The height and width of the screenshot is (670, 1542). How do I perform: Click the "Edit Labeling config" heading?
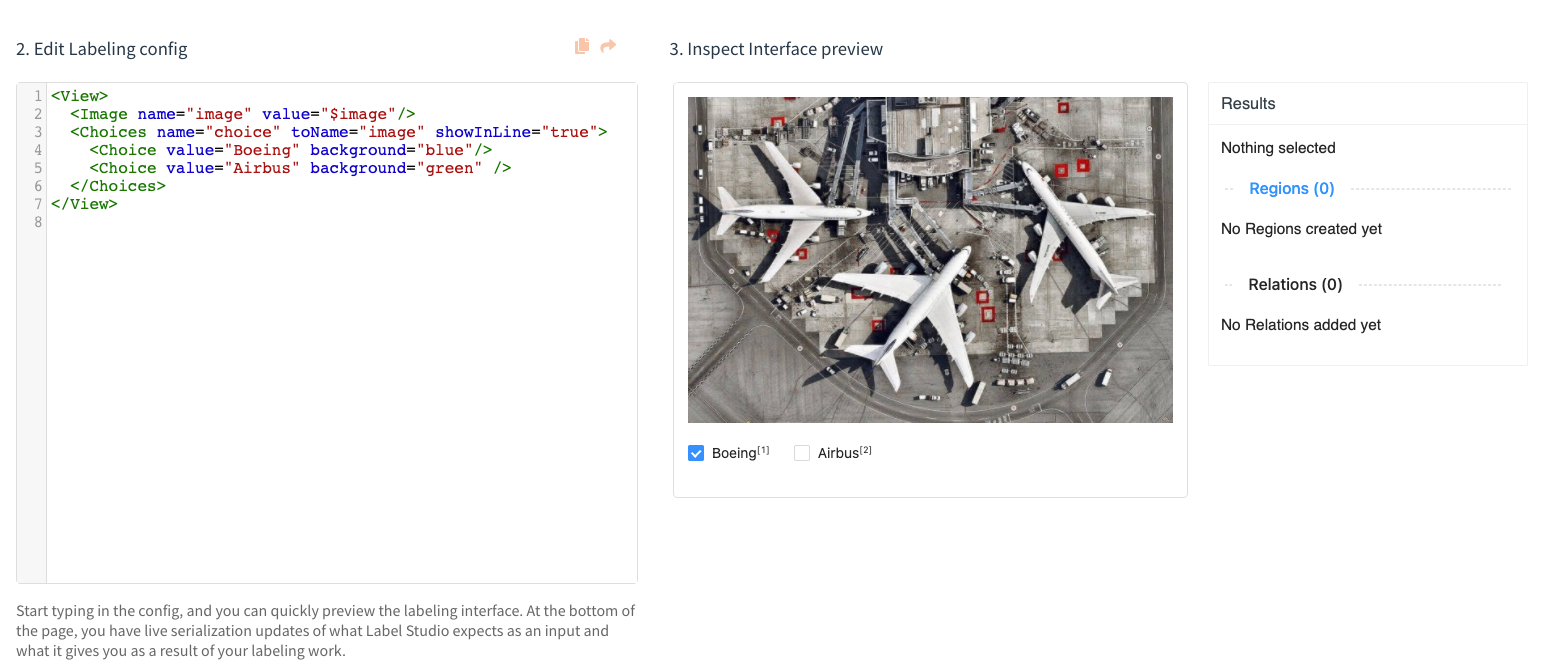coord(102,49)
